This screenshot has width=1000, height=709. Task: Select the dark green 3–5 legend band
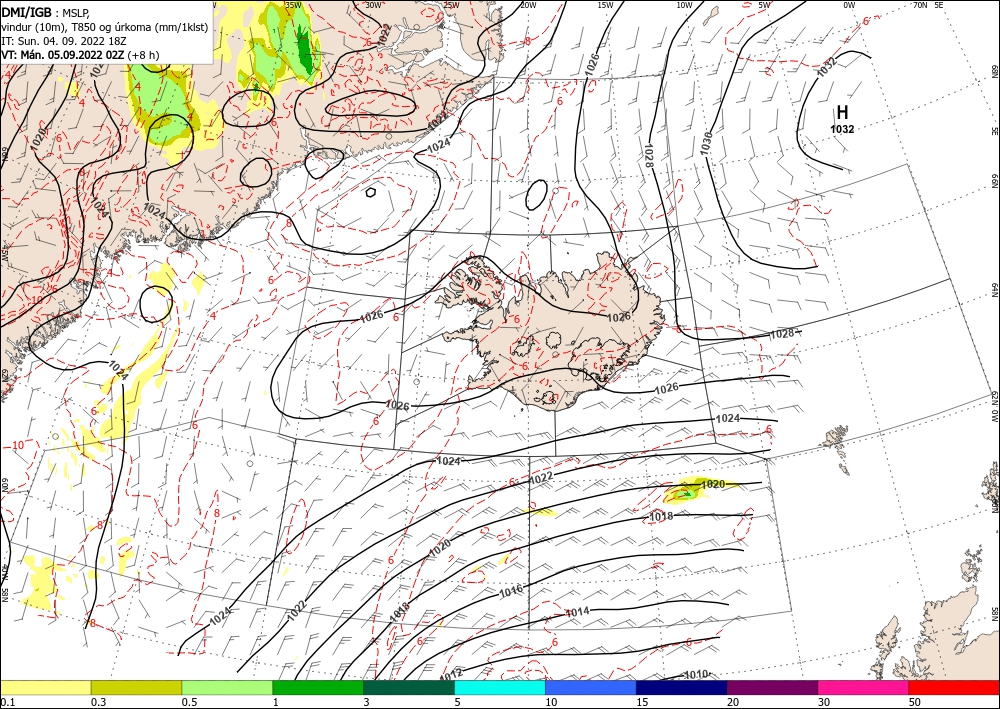[409, 687]
